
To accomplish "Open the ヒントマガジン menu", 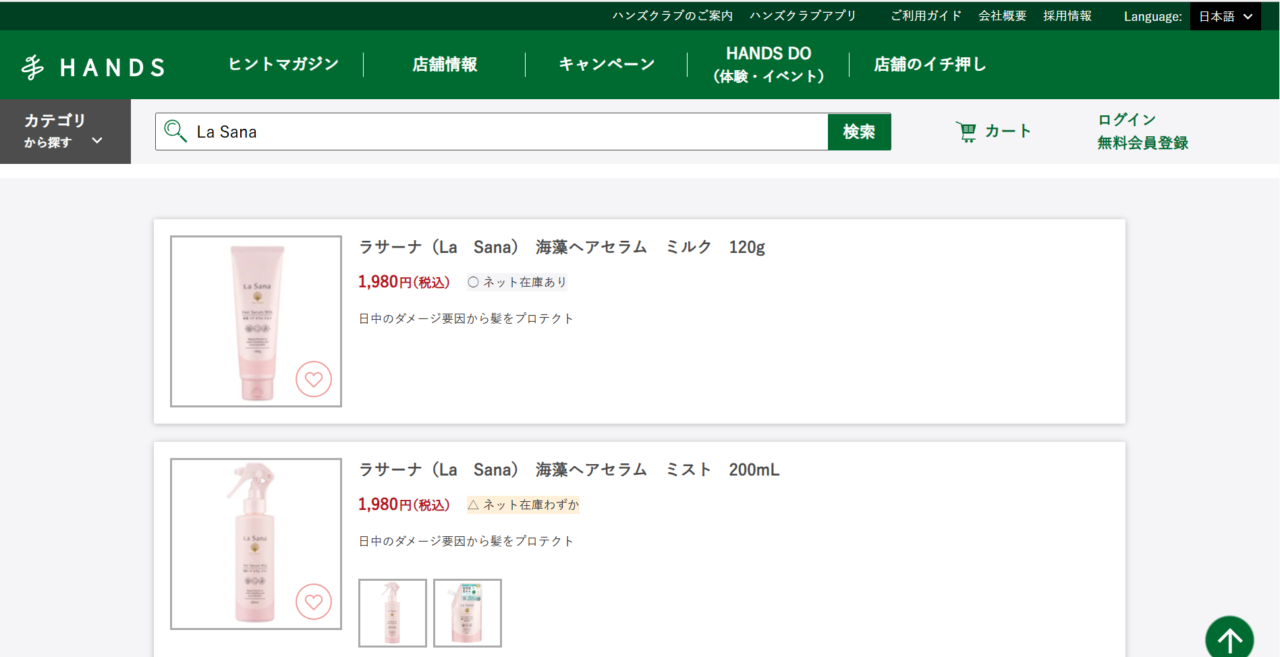I will pos(284,64).
